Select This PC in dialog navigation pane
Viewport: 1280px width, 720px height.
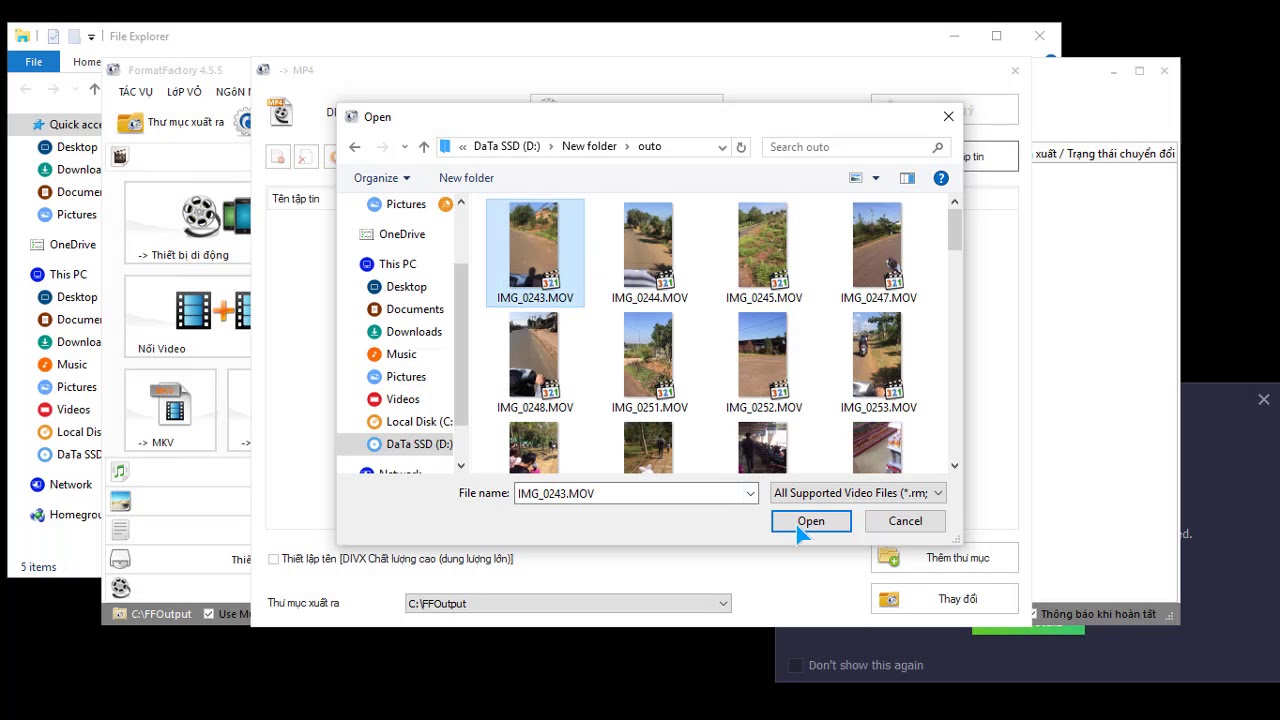tap(397, 264)
